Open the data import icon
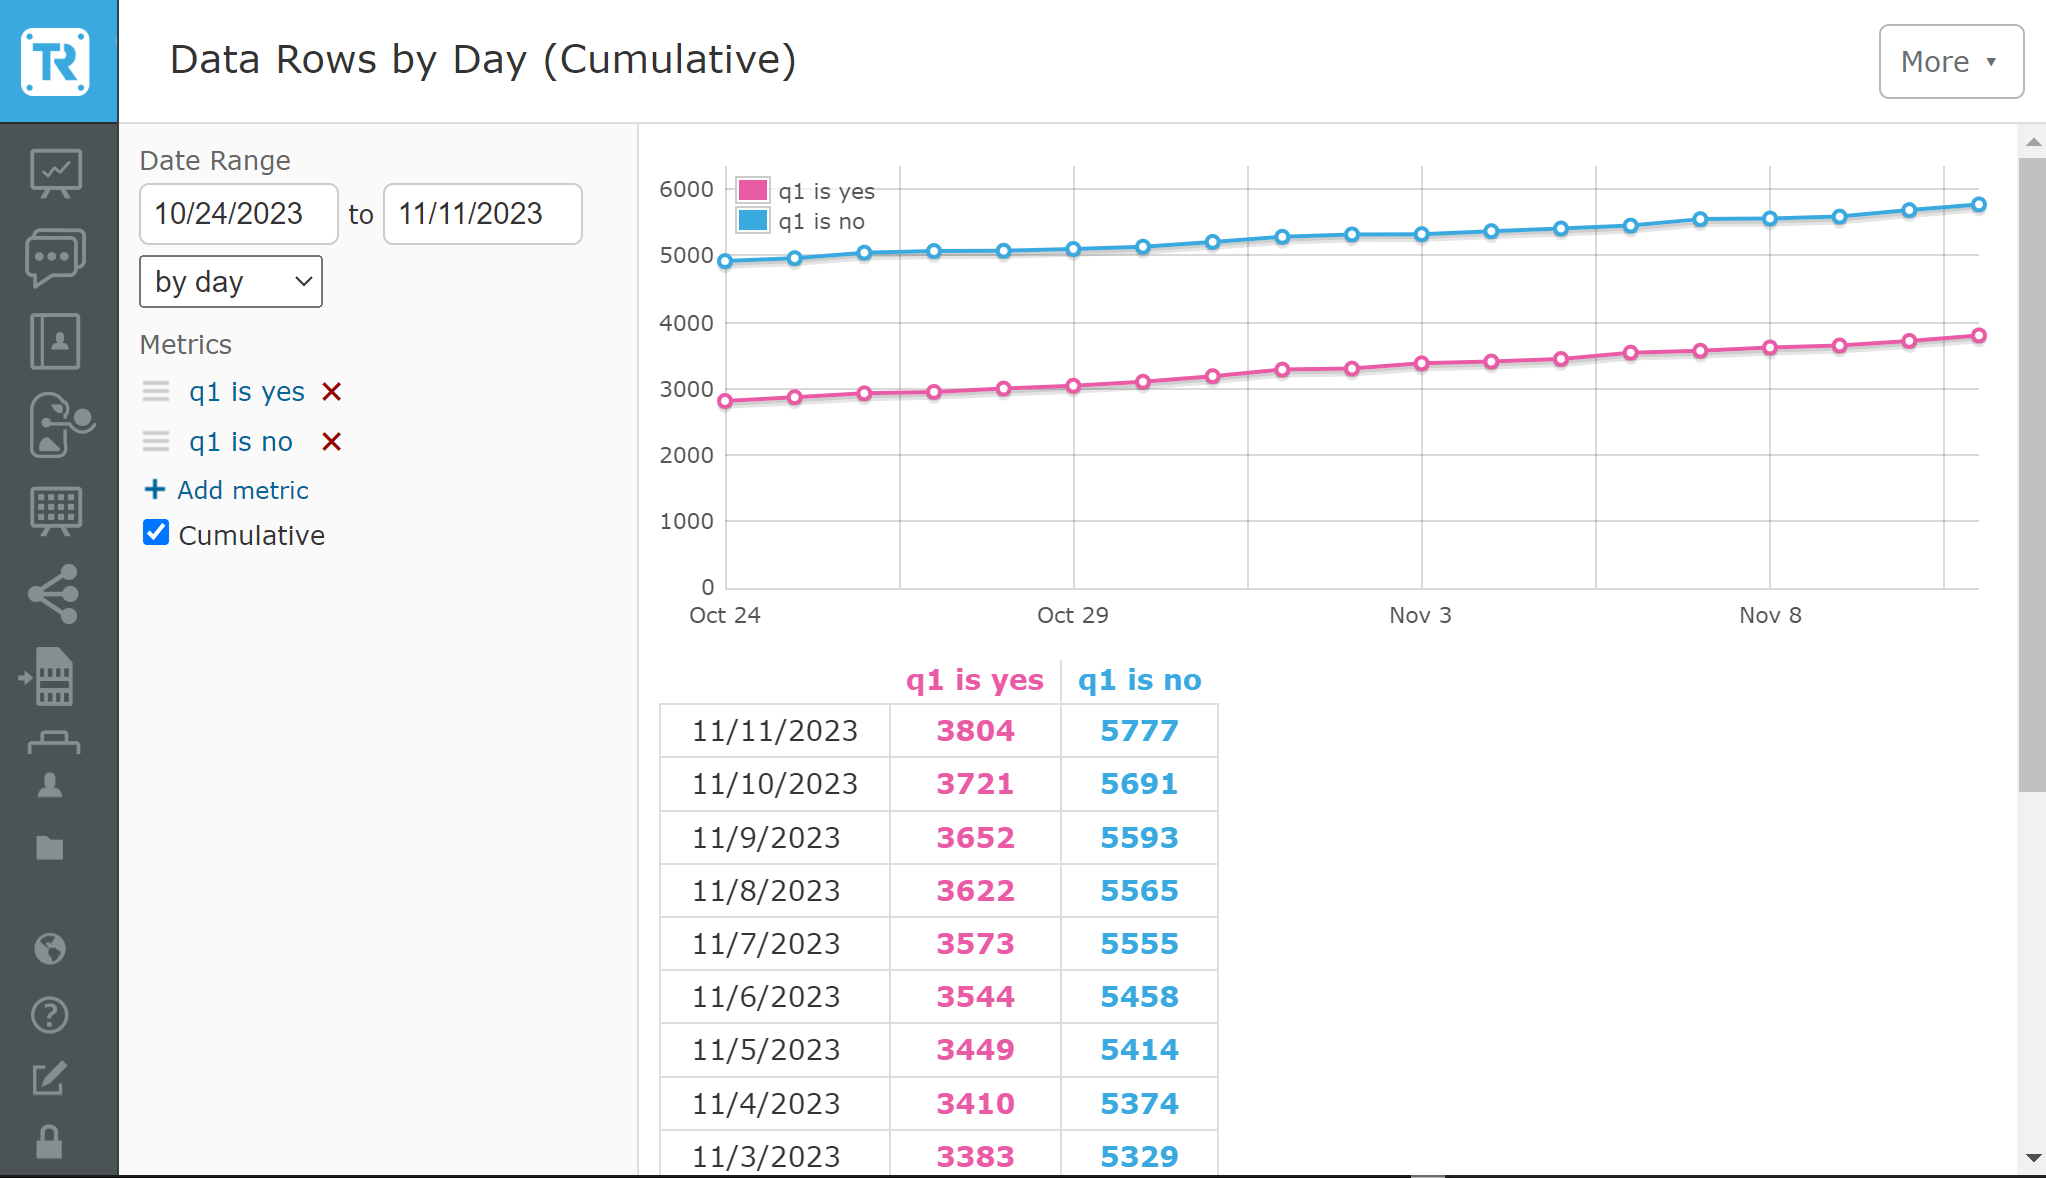This screenshot has height=1178, width=2046. tap(57, 677)
